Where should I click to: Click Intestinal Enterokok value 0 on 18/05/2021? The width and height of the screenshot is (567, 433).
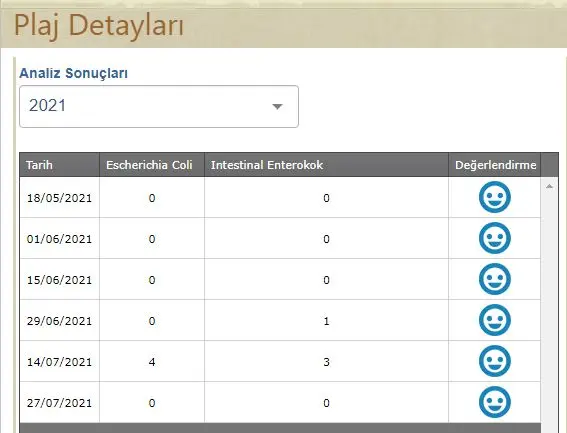pos(326,198)
